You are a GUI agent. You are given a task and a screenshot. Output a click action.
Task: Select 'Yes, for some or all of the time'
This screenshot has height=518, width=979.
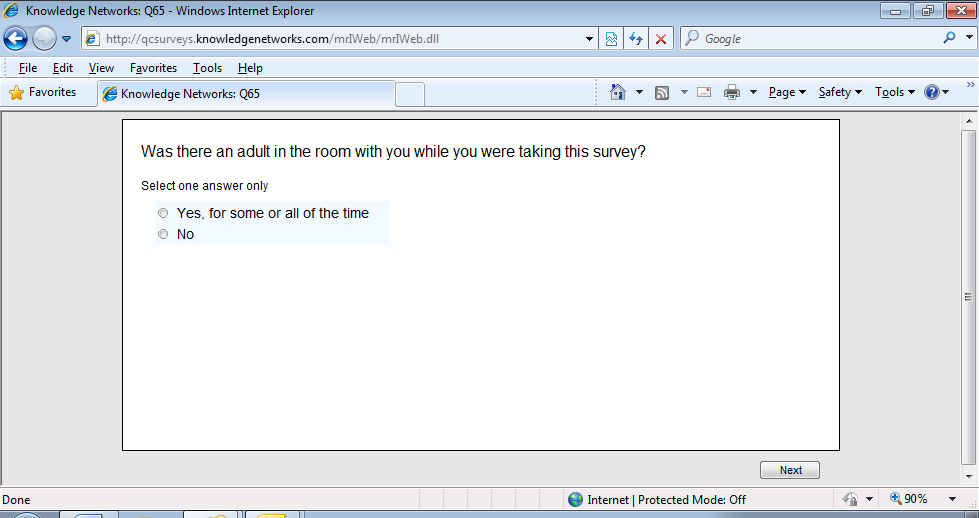click(163, 213)
